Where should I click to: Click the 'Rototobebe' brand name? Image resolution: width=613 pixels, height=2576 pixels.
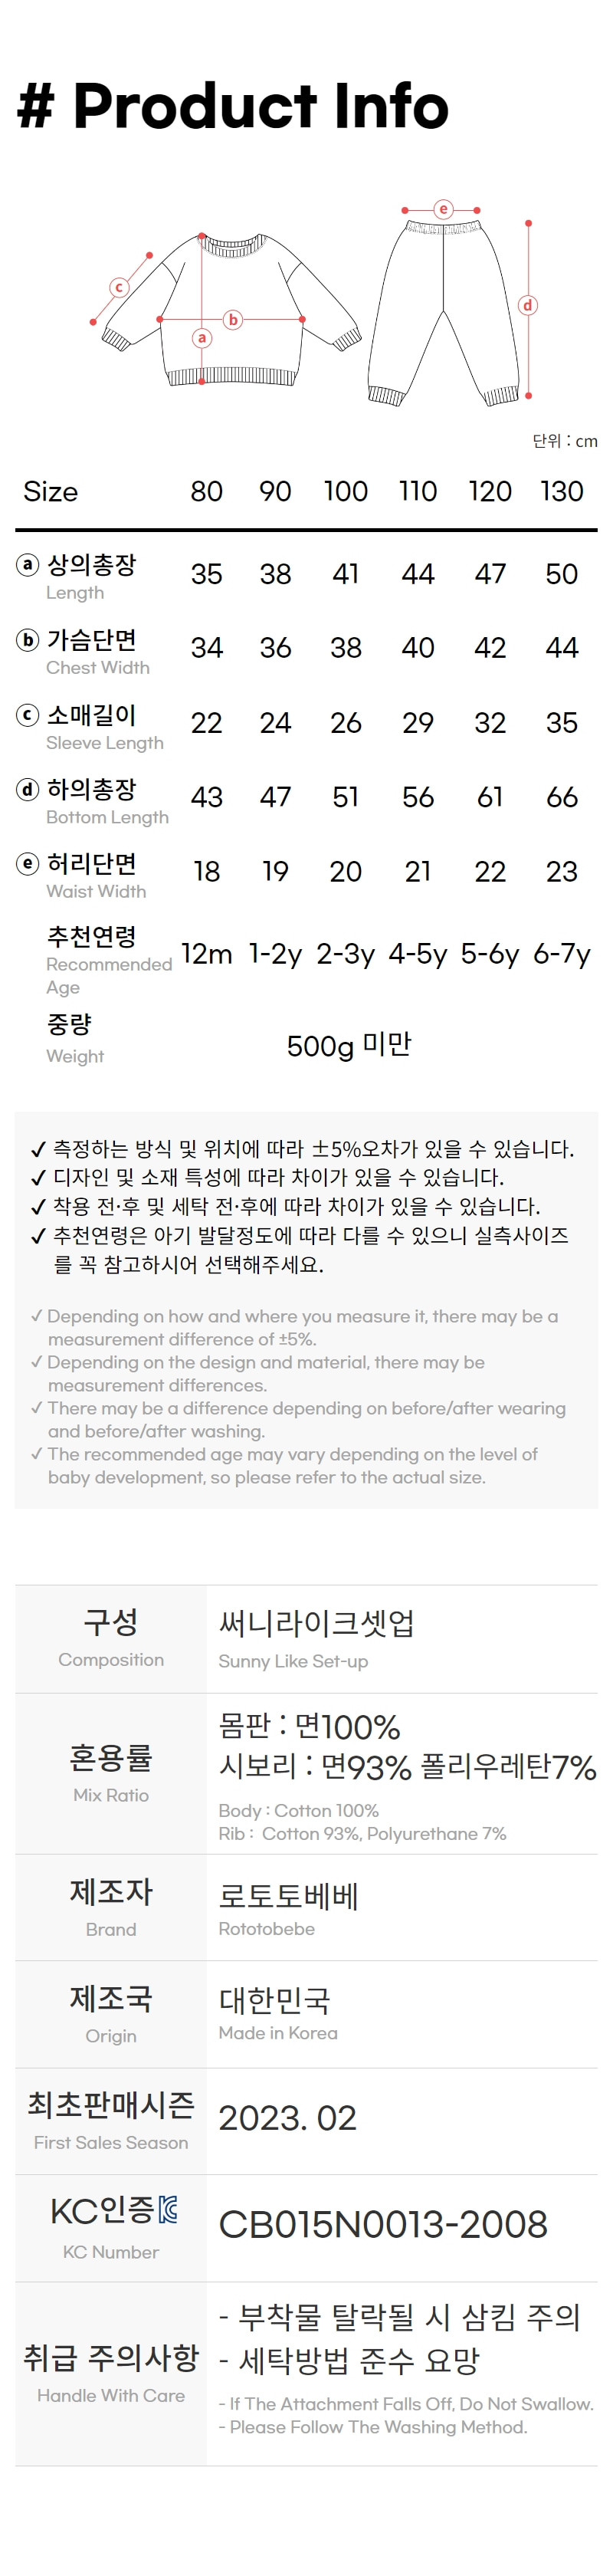tap(267, 1928)
